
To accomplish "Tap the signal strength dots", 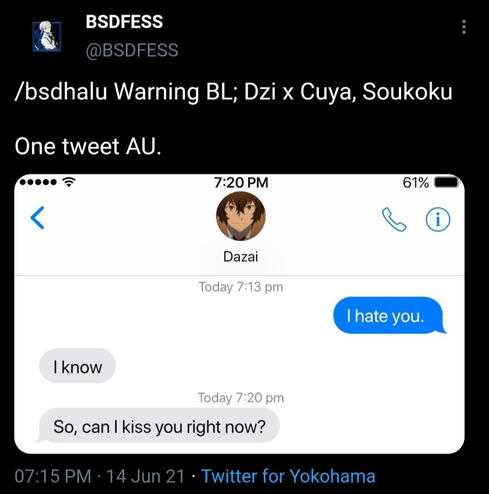I will 38,182.
